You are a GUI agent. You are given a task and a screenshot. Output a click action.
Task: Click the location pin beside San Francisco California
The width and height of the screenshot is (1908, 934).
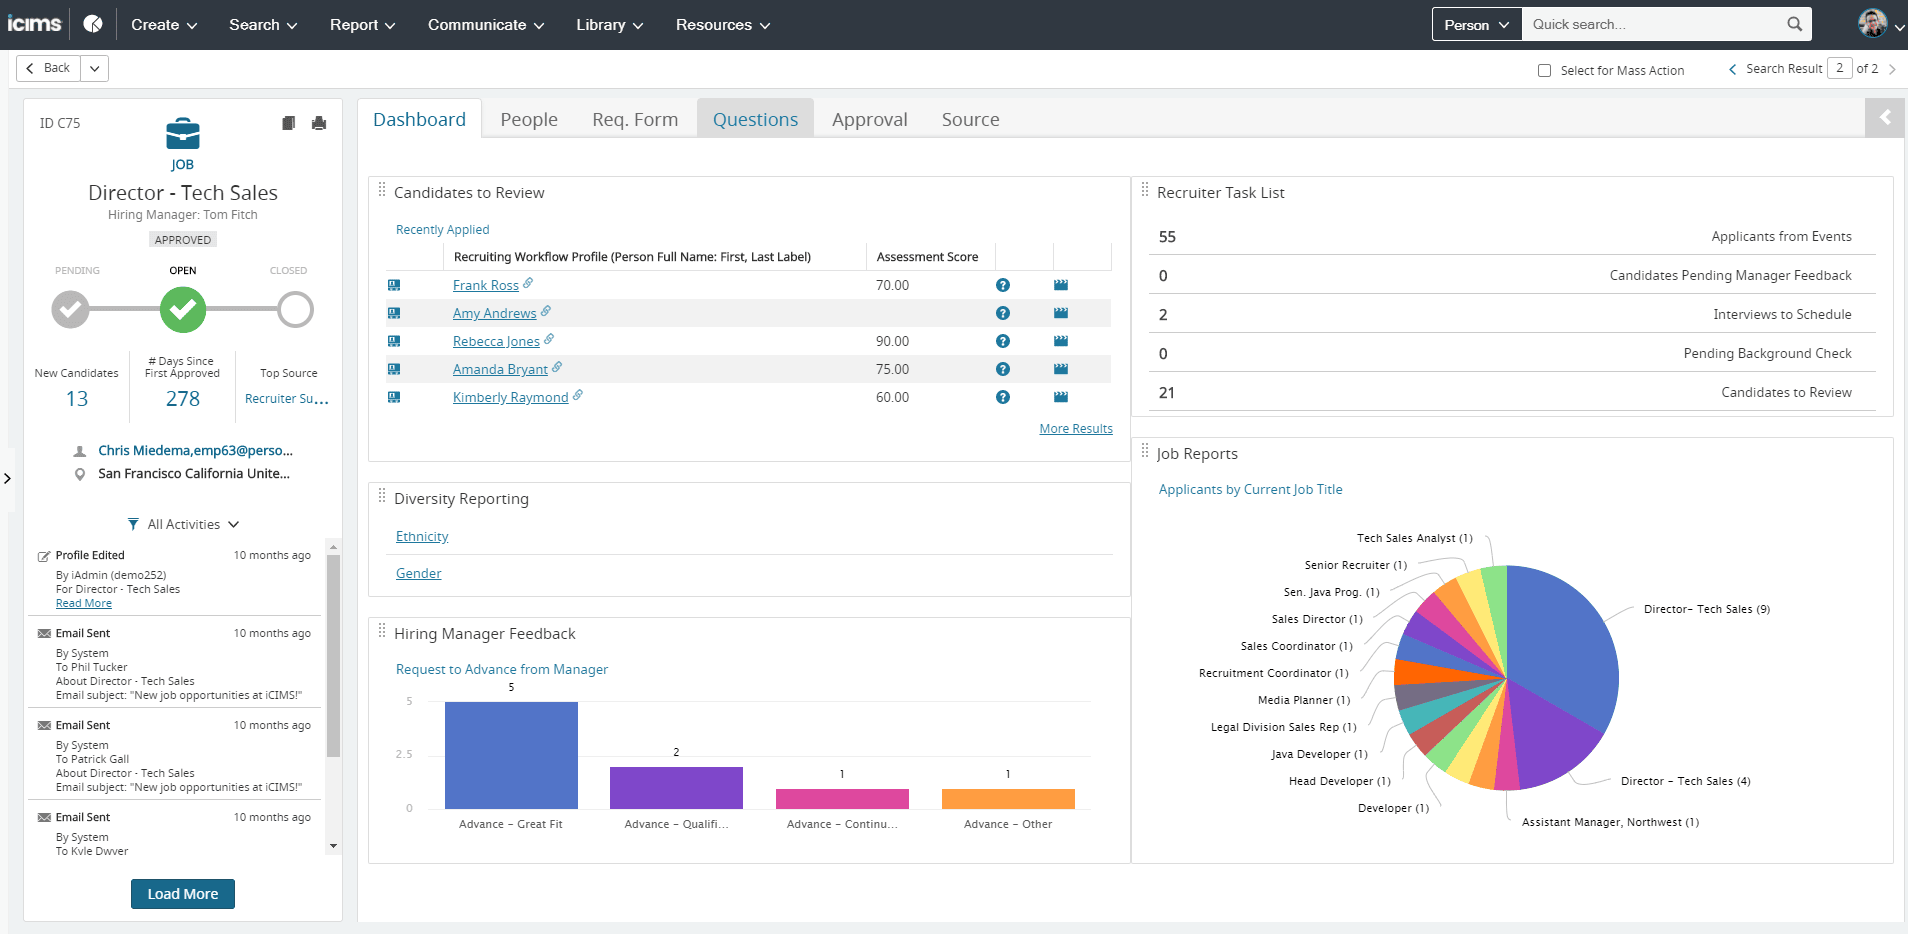pyautogui.click(x=81, y=473)
